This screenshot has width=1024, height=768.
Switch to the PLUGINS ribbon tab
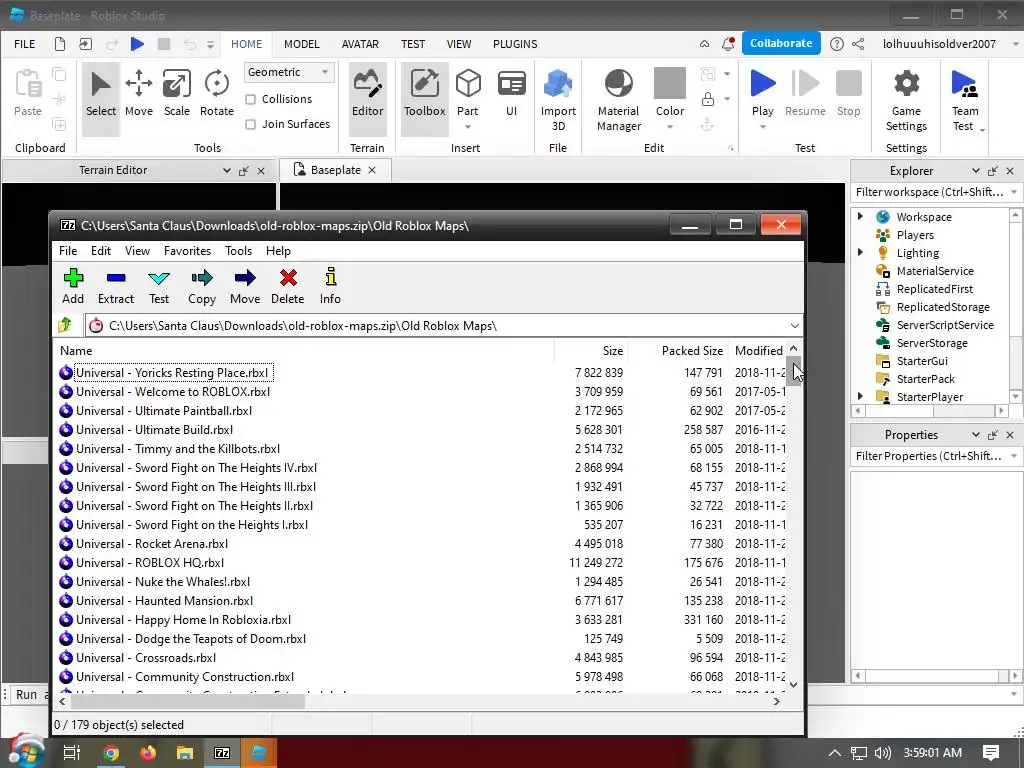tap(515, 44)
